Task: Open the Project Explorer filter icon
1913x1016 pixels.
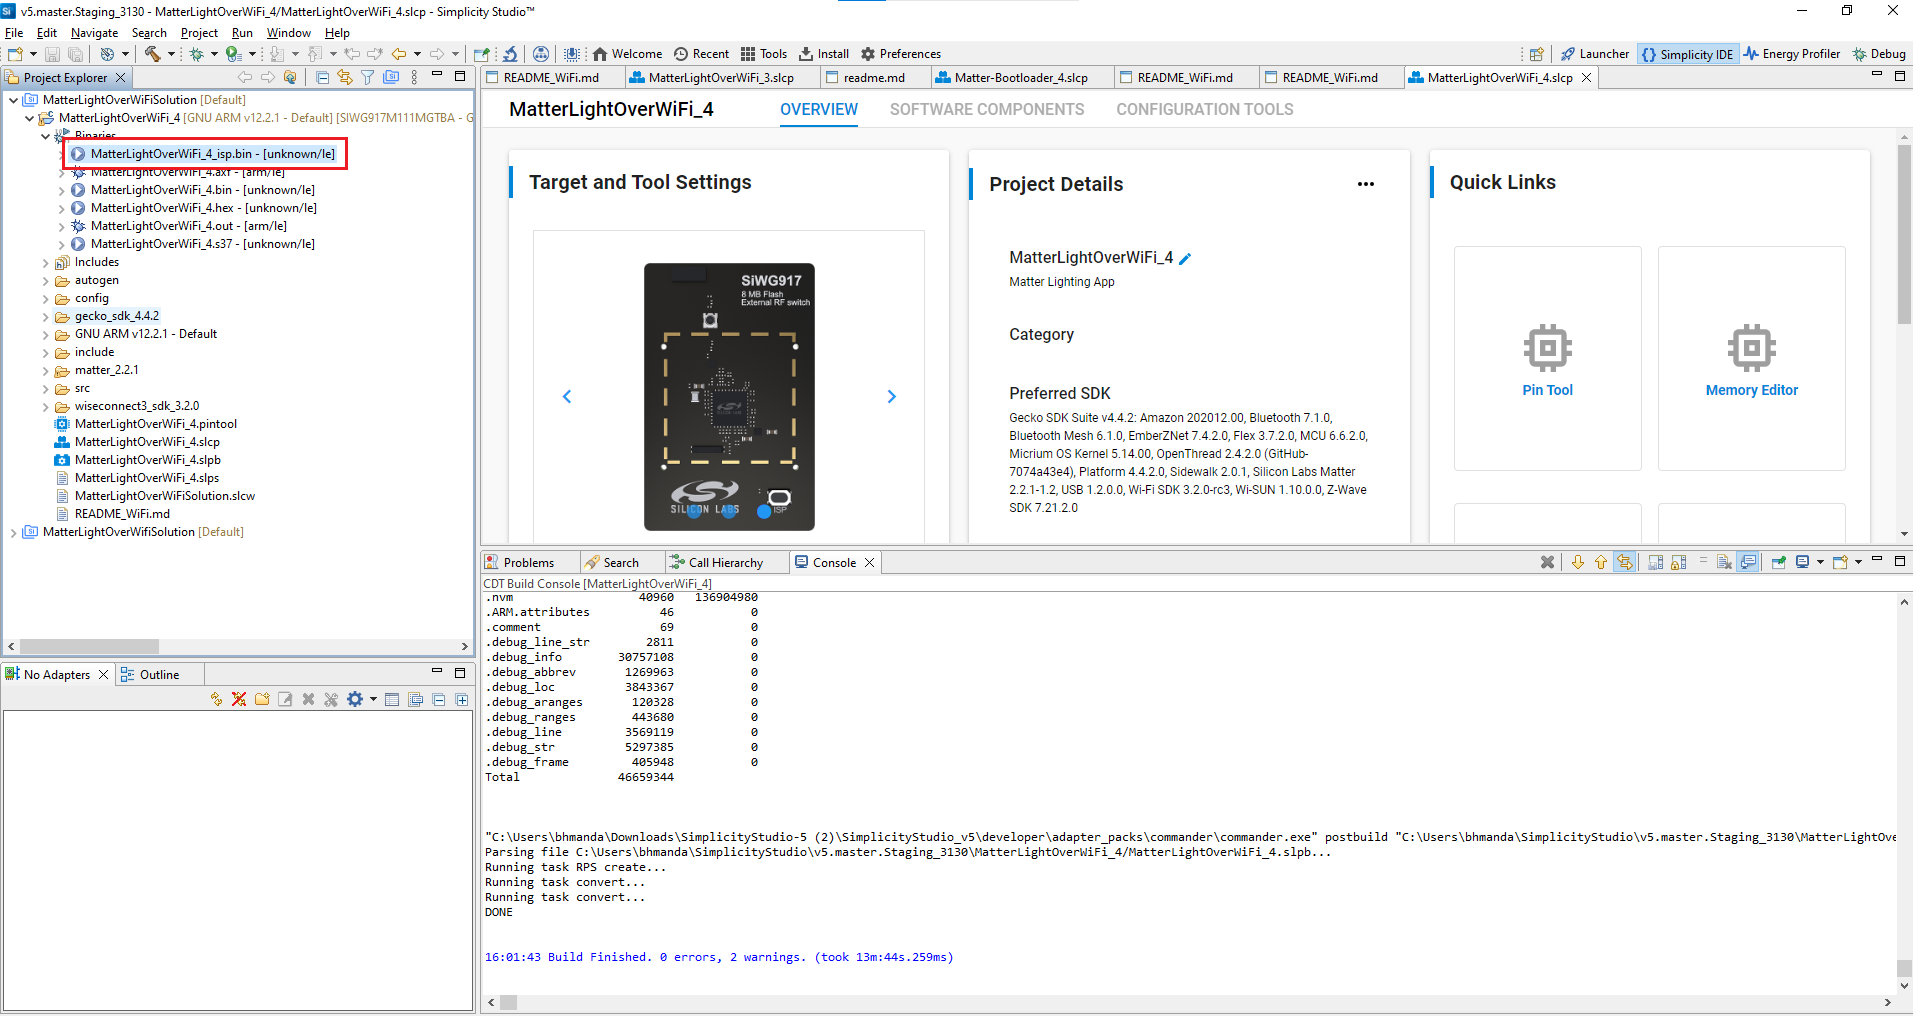Action: click(368, 77)
